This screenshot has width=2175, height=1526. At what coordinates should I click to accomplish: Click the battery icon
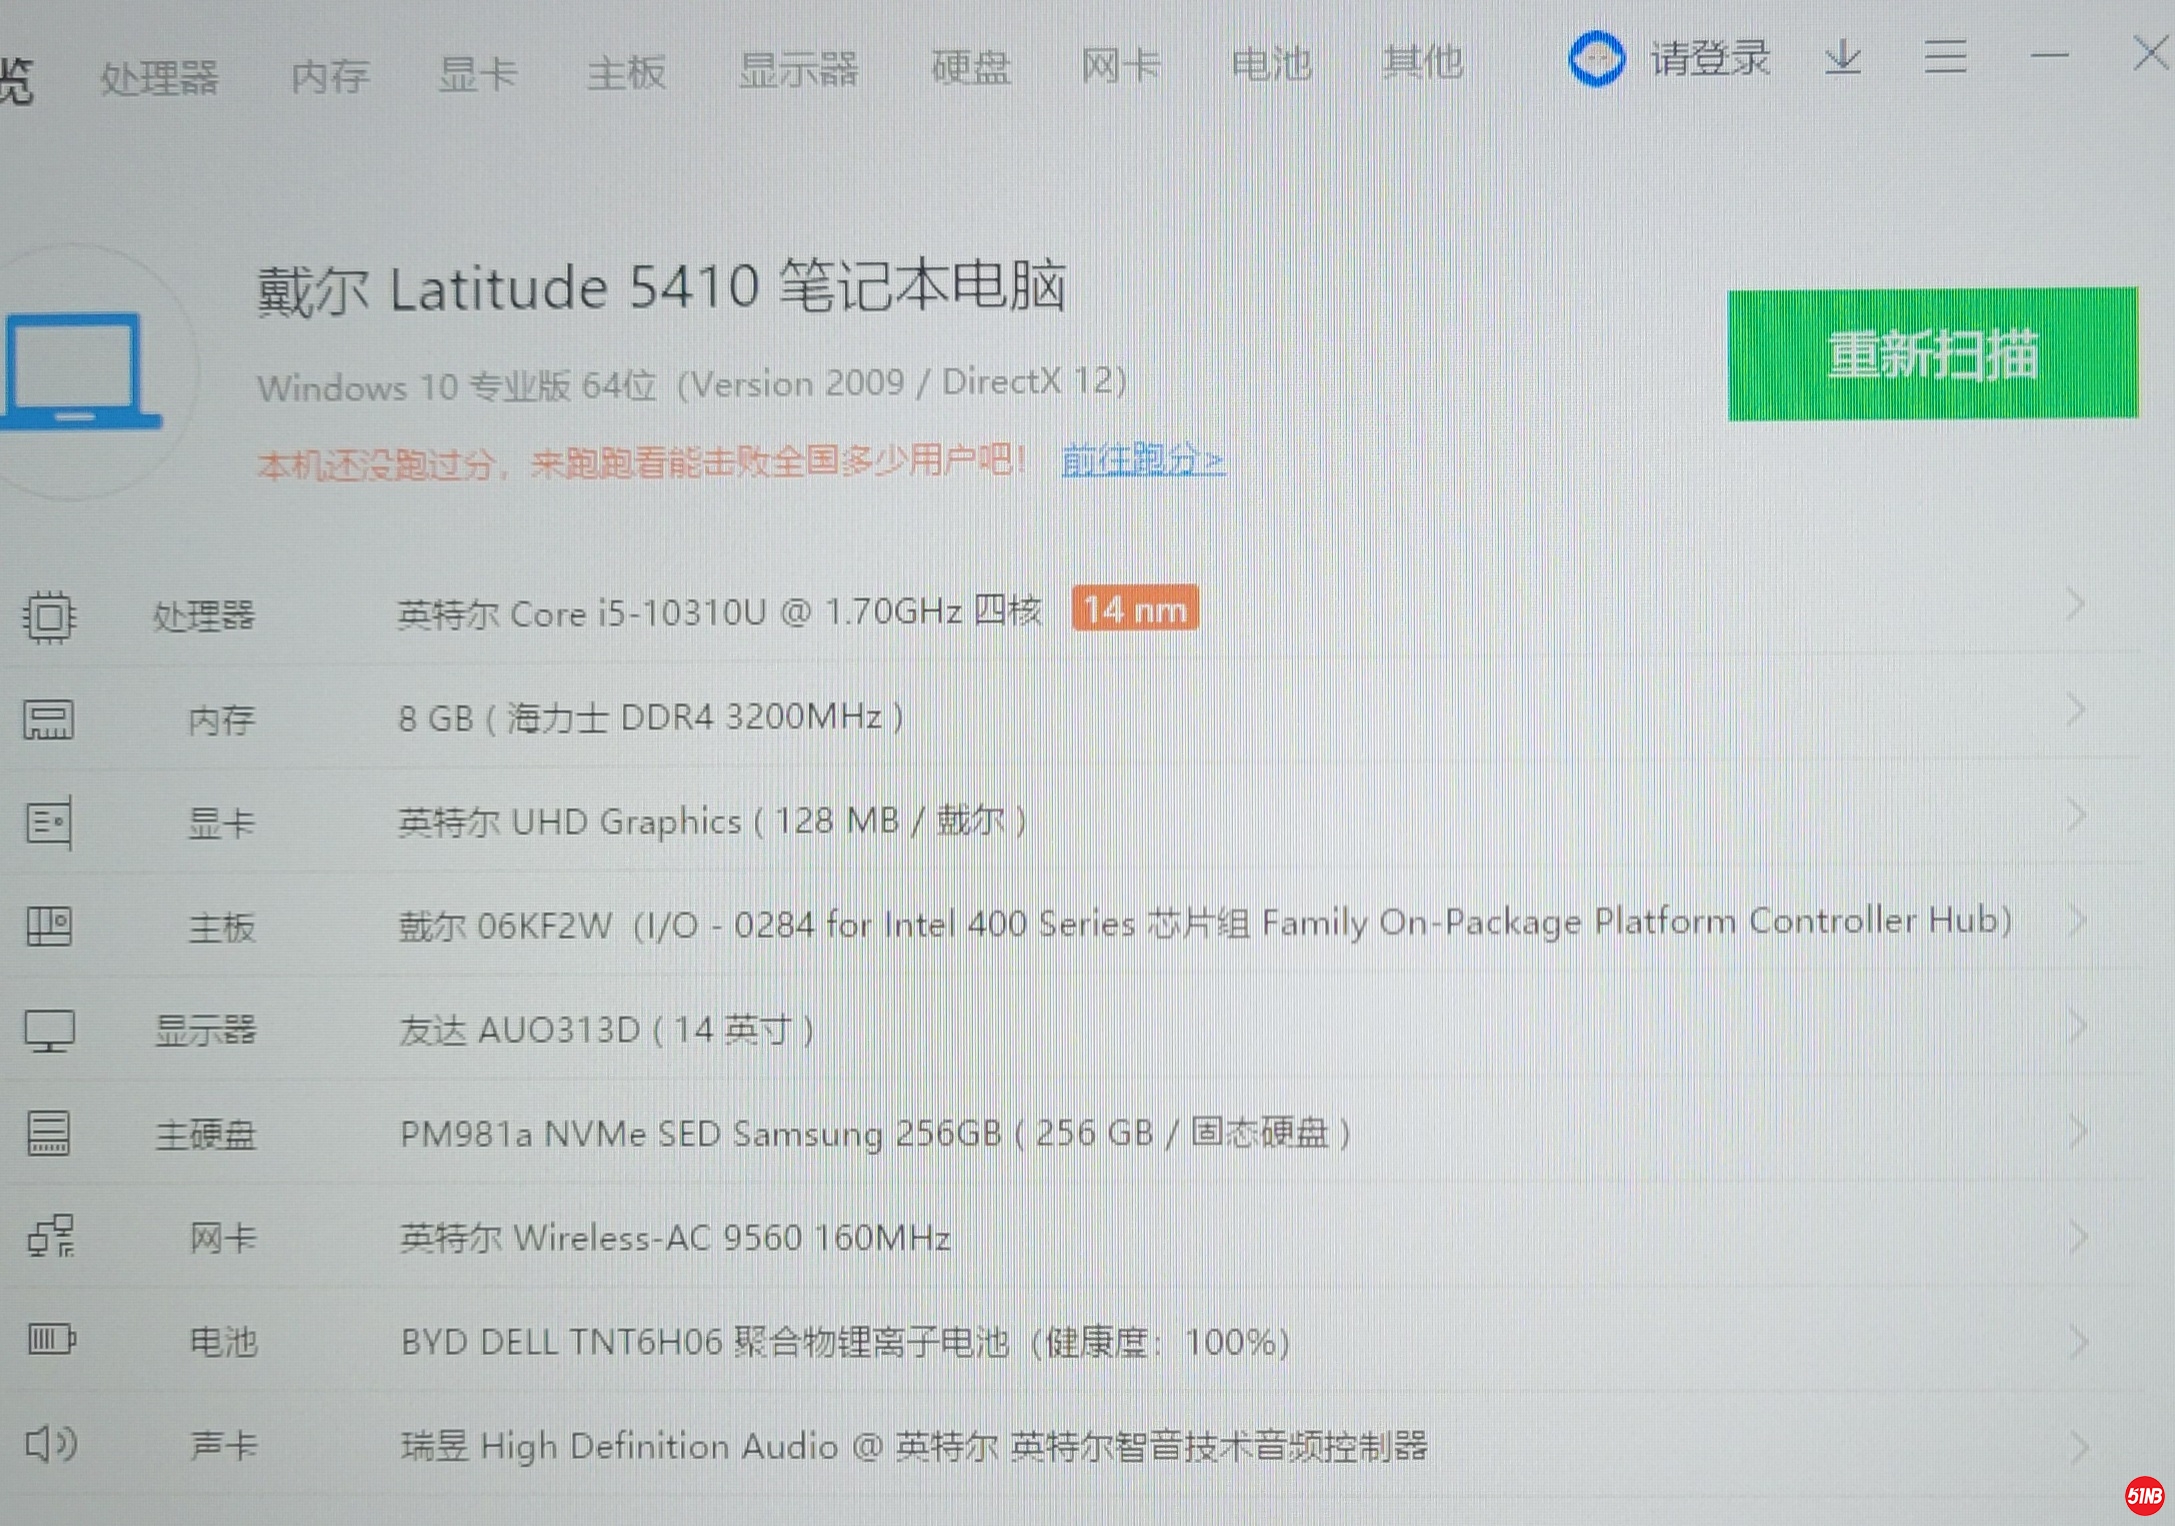tap(51, 1339)
